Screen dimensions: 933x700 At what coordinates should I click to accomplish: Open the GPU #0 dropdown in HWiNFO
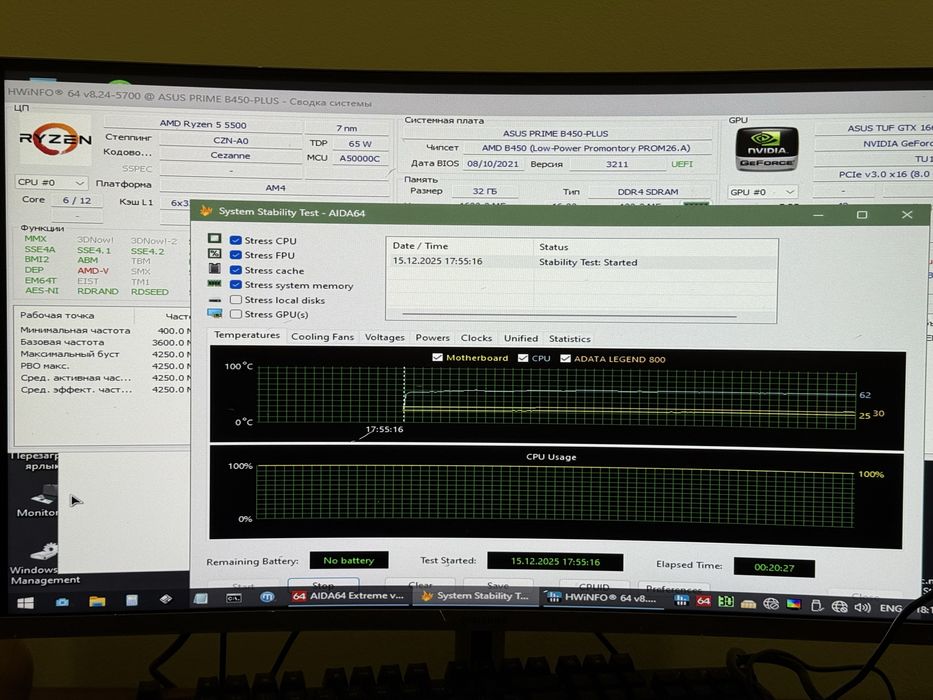point(762,192)
